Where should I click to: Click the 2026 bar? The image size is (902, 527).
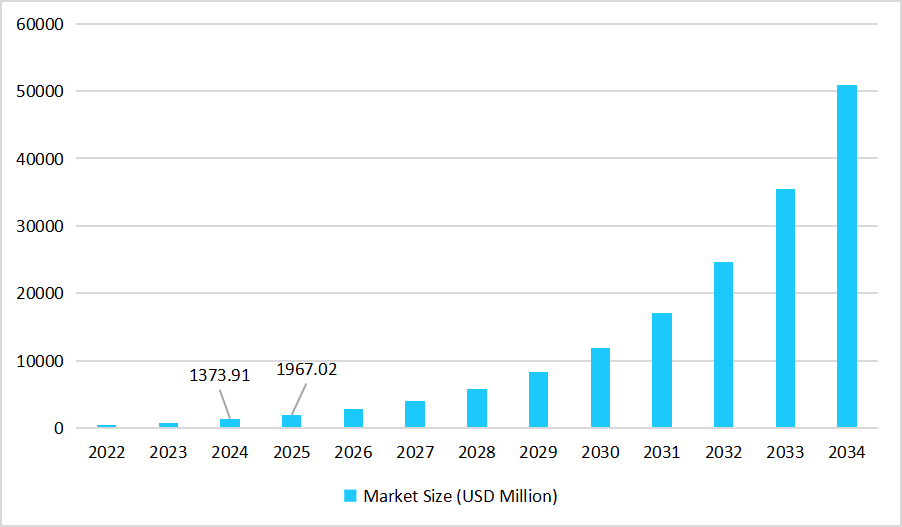(353, 419)
